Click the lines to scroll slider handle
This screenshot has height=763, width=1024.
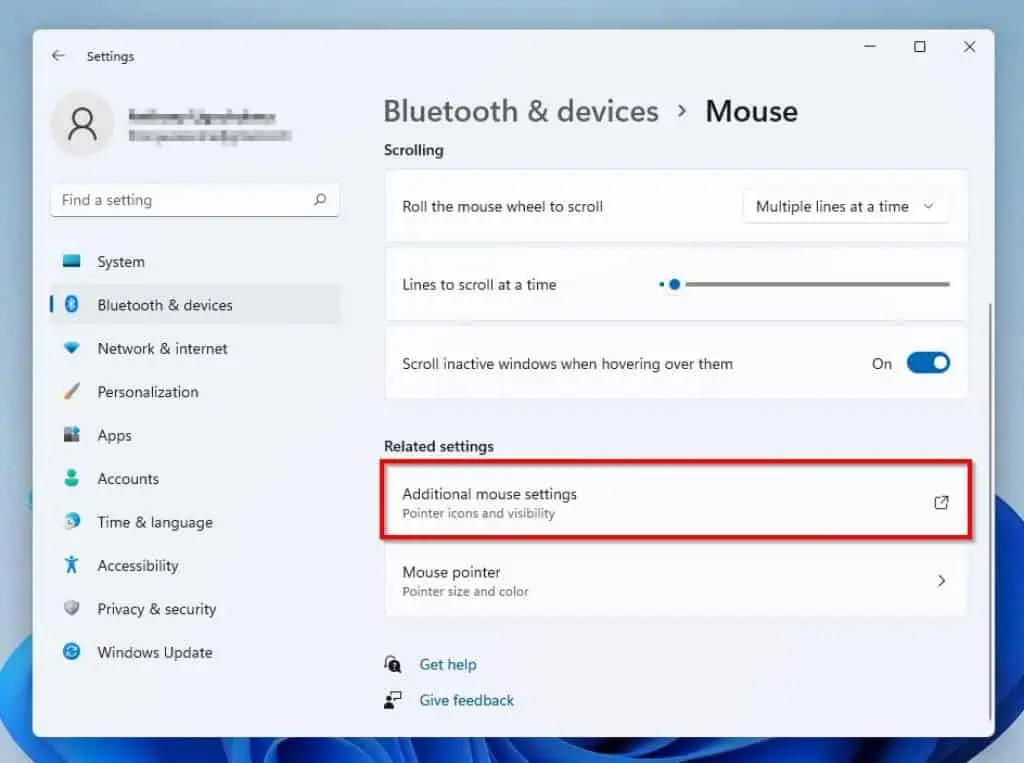point(675,284)
